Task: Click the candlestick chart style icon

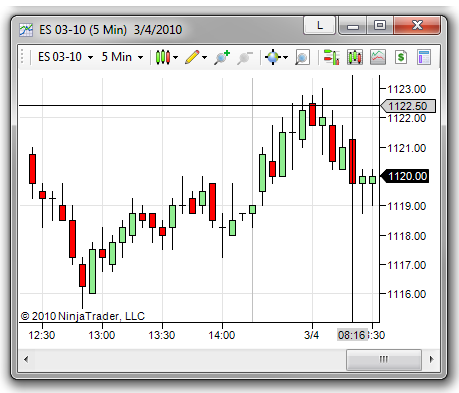Action: tap(163, 57)
